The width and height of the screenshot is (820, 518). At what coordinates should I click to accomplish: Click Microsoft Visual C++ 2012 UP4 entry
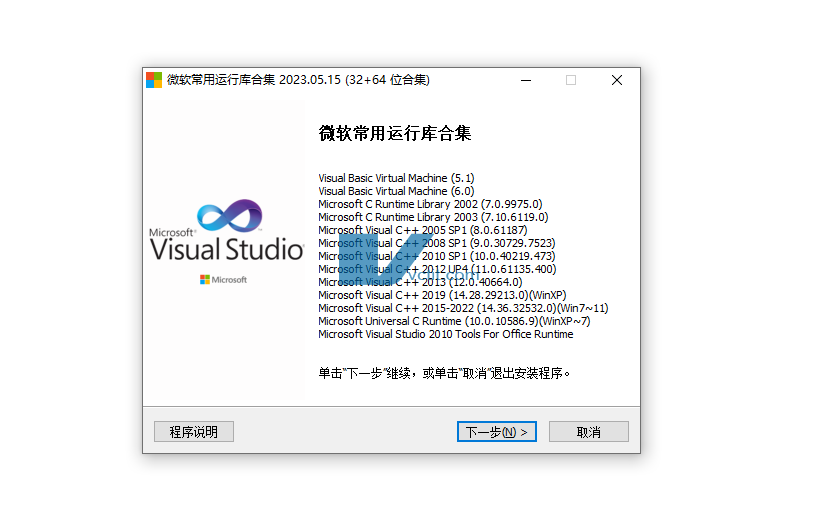[437, 269]
